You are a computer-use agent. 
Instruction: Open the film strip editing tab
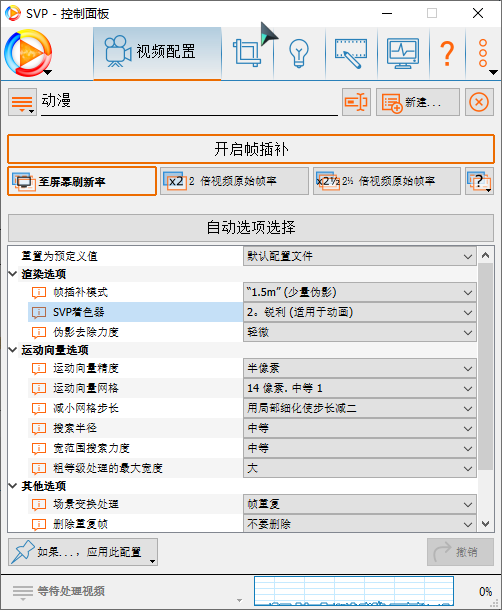pos(351,53)
